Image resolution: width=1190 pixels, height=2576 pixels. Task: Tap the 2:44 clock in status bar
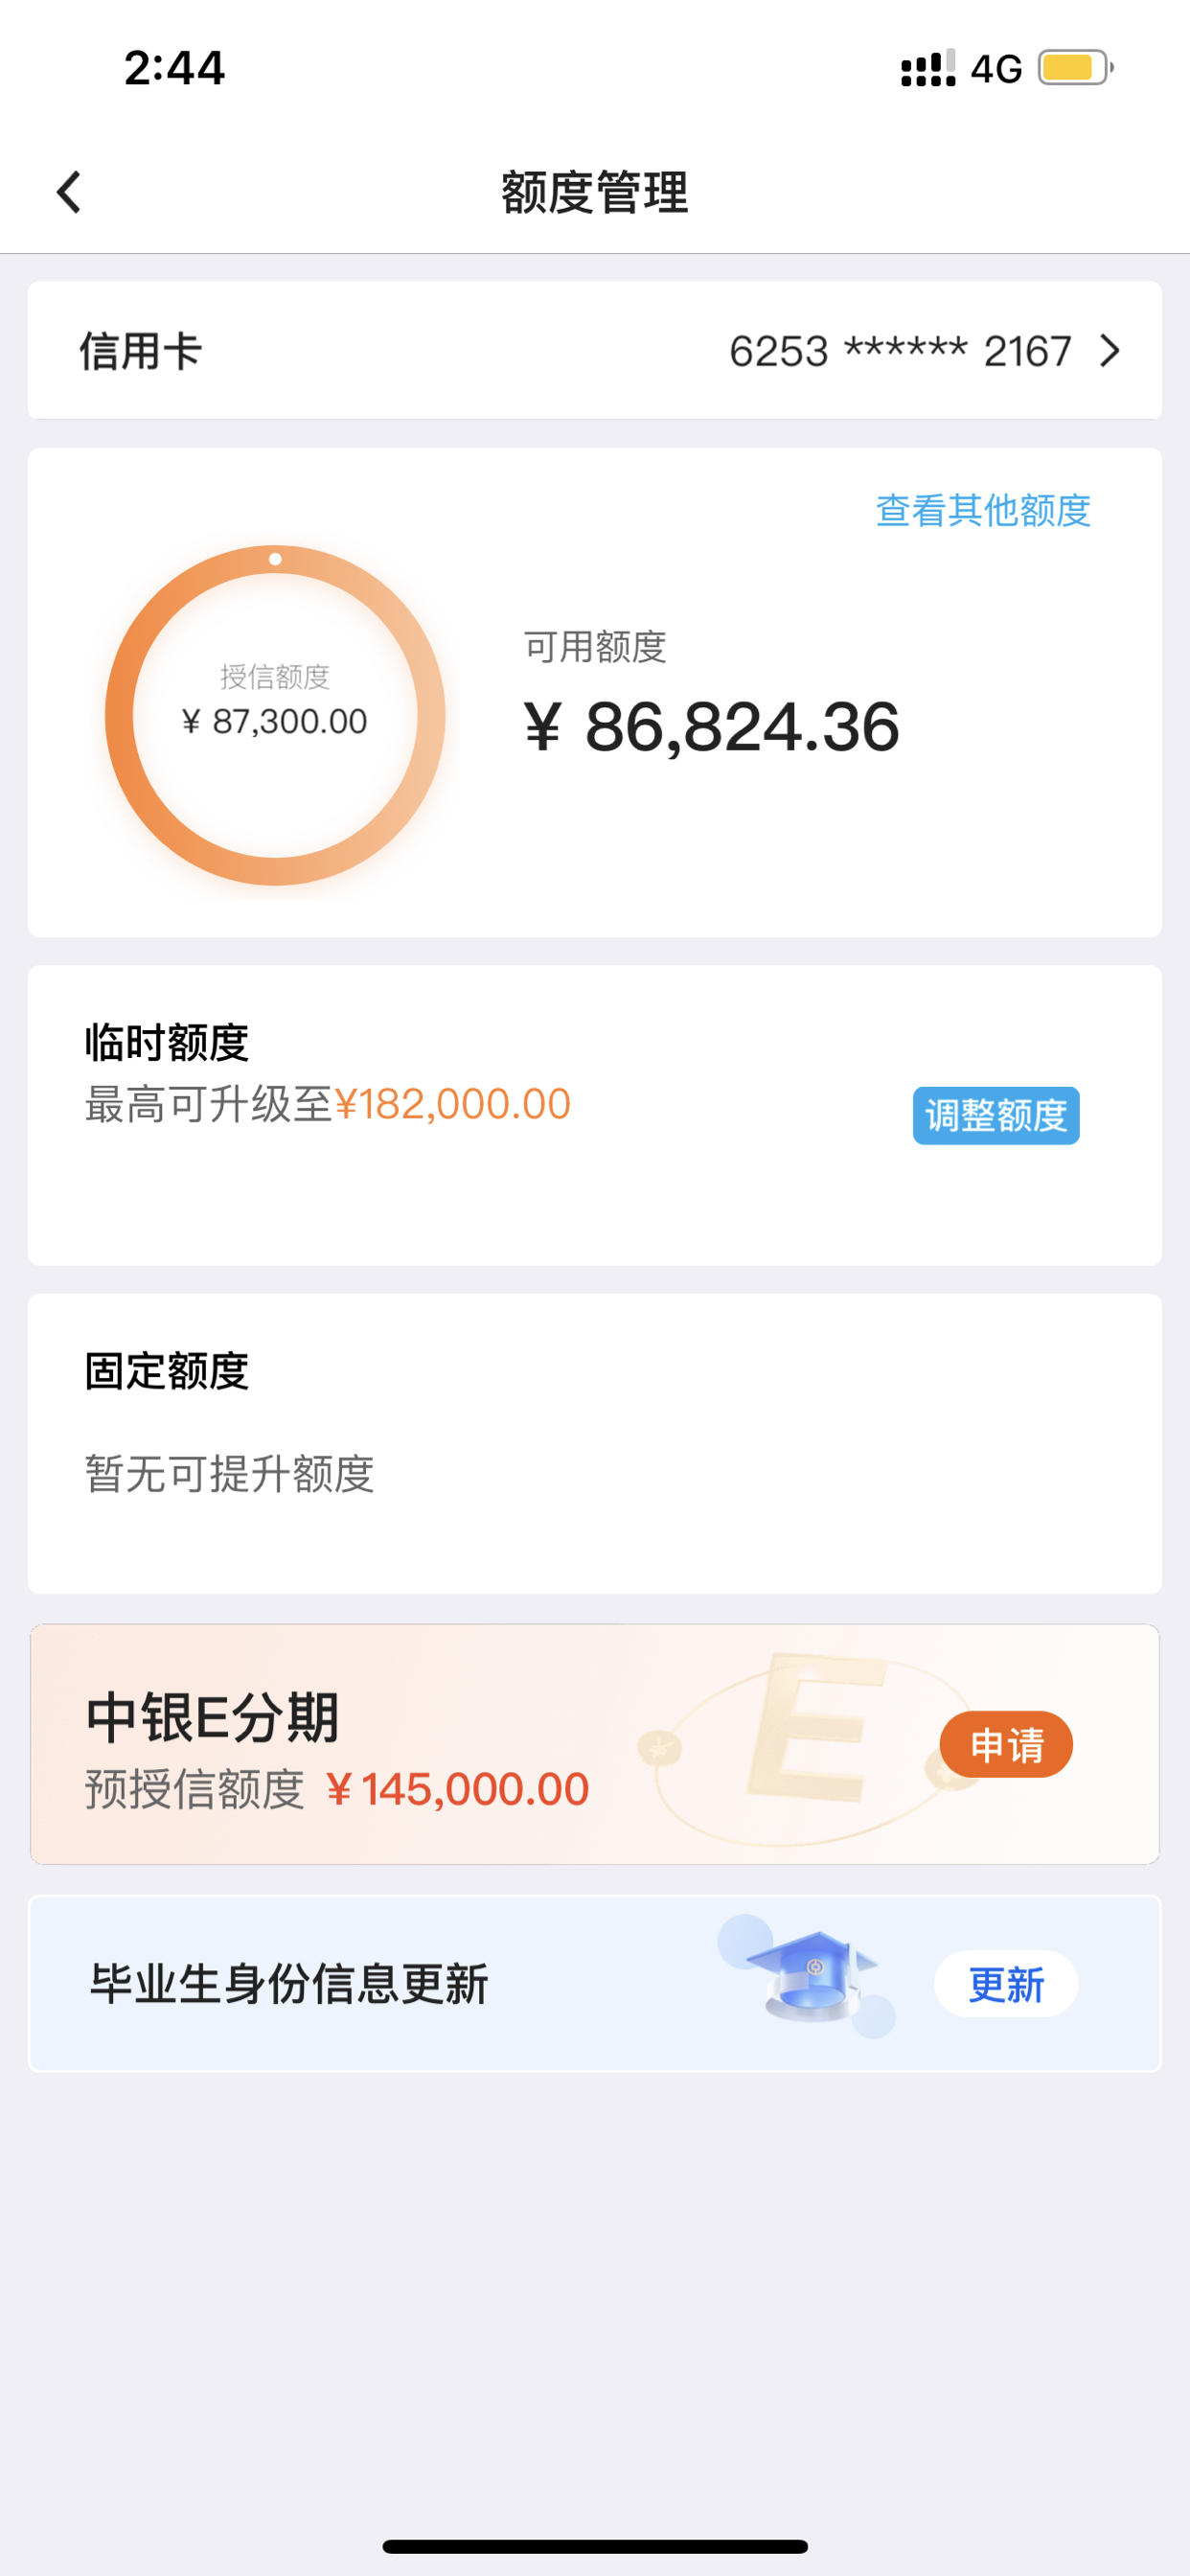174,68
